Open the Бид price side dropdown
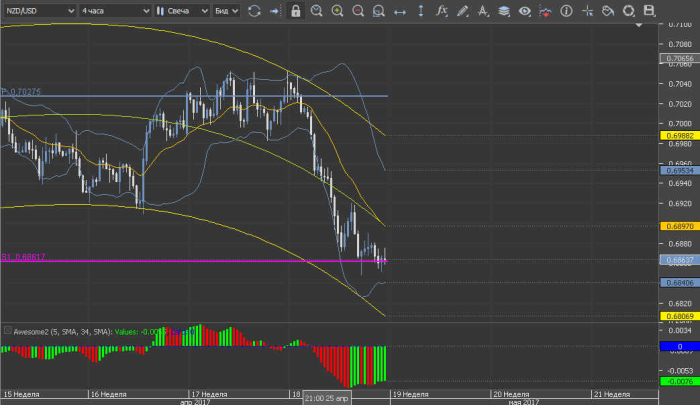The image size is (700, 405). pyautogui.click(x=226, y=11)
